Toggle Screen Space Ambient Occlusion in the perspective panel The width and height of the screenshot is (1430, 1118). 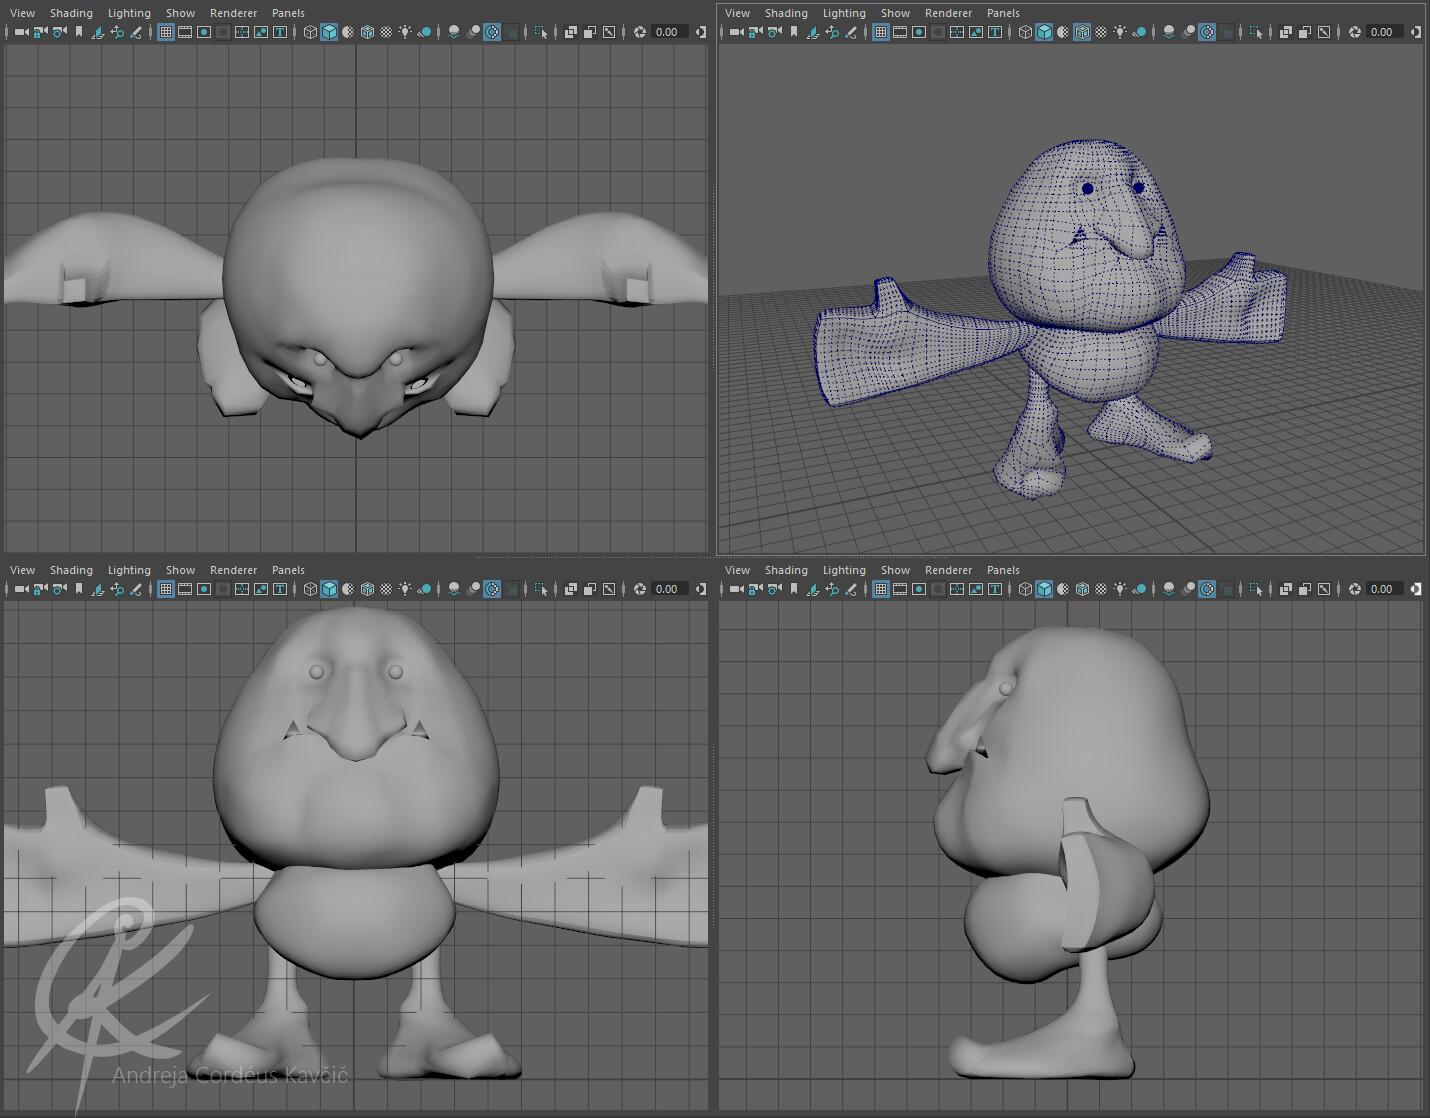[x=1169, y=32]
